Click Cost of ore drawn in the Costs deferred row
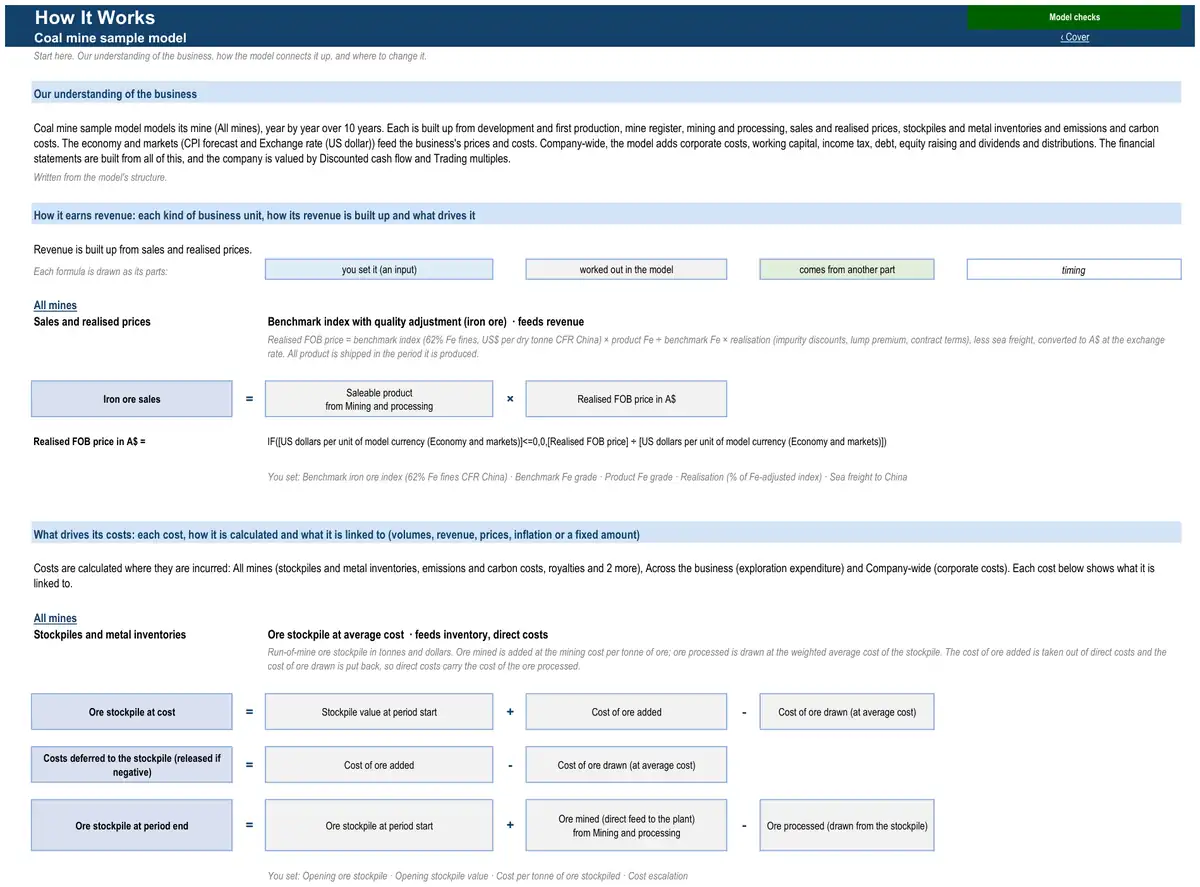The height and width of the screenshot is (887, 1200). coord(626,765)
